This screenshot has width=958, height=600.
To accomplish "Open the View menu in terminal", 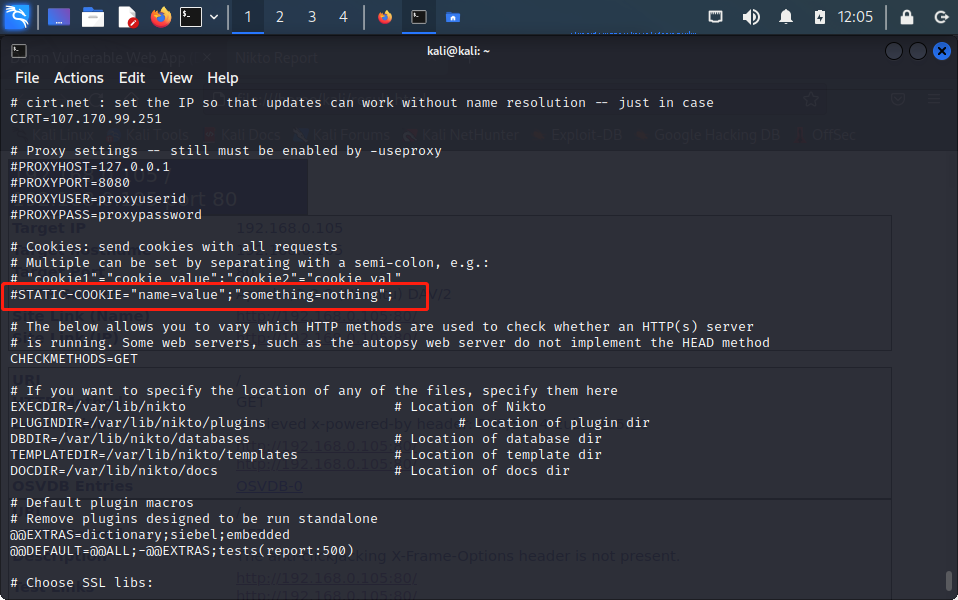I will coord(176,78).
